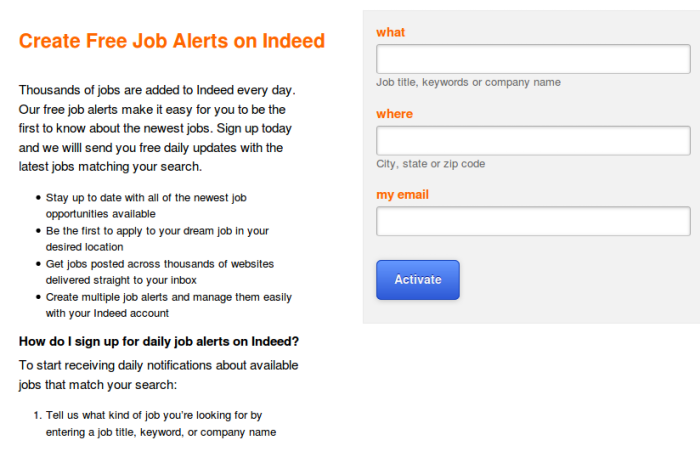This screenshot has height=450, width=700.
Task: Click the orange "what" field label
Action: 390,33
